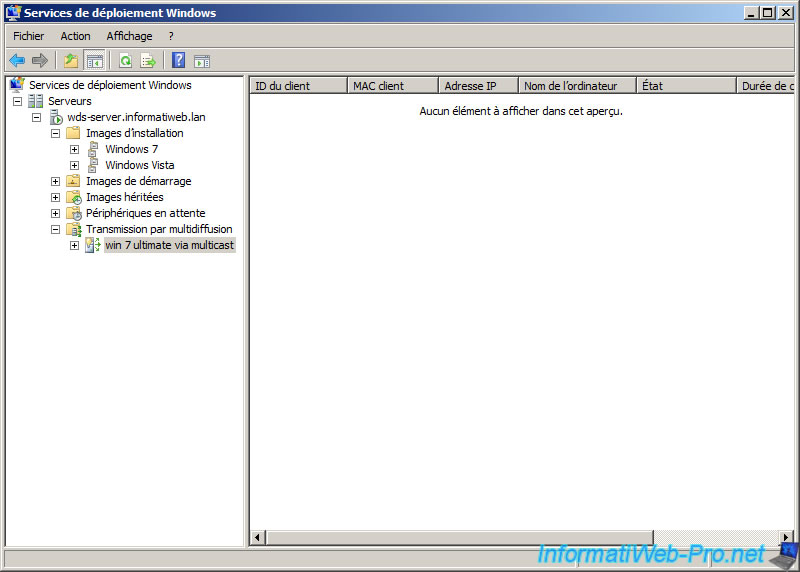Collapse the wds-server.informatiweb.lan node
The height and width of the screenshot is (572, 800).
tap(36, 117)
